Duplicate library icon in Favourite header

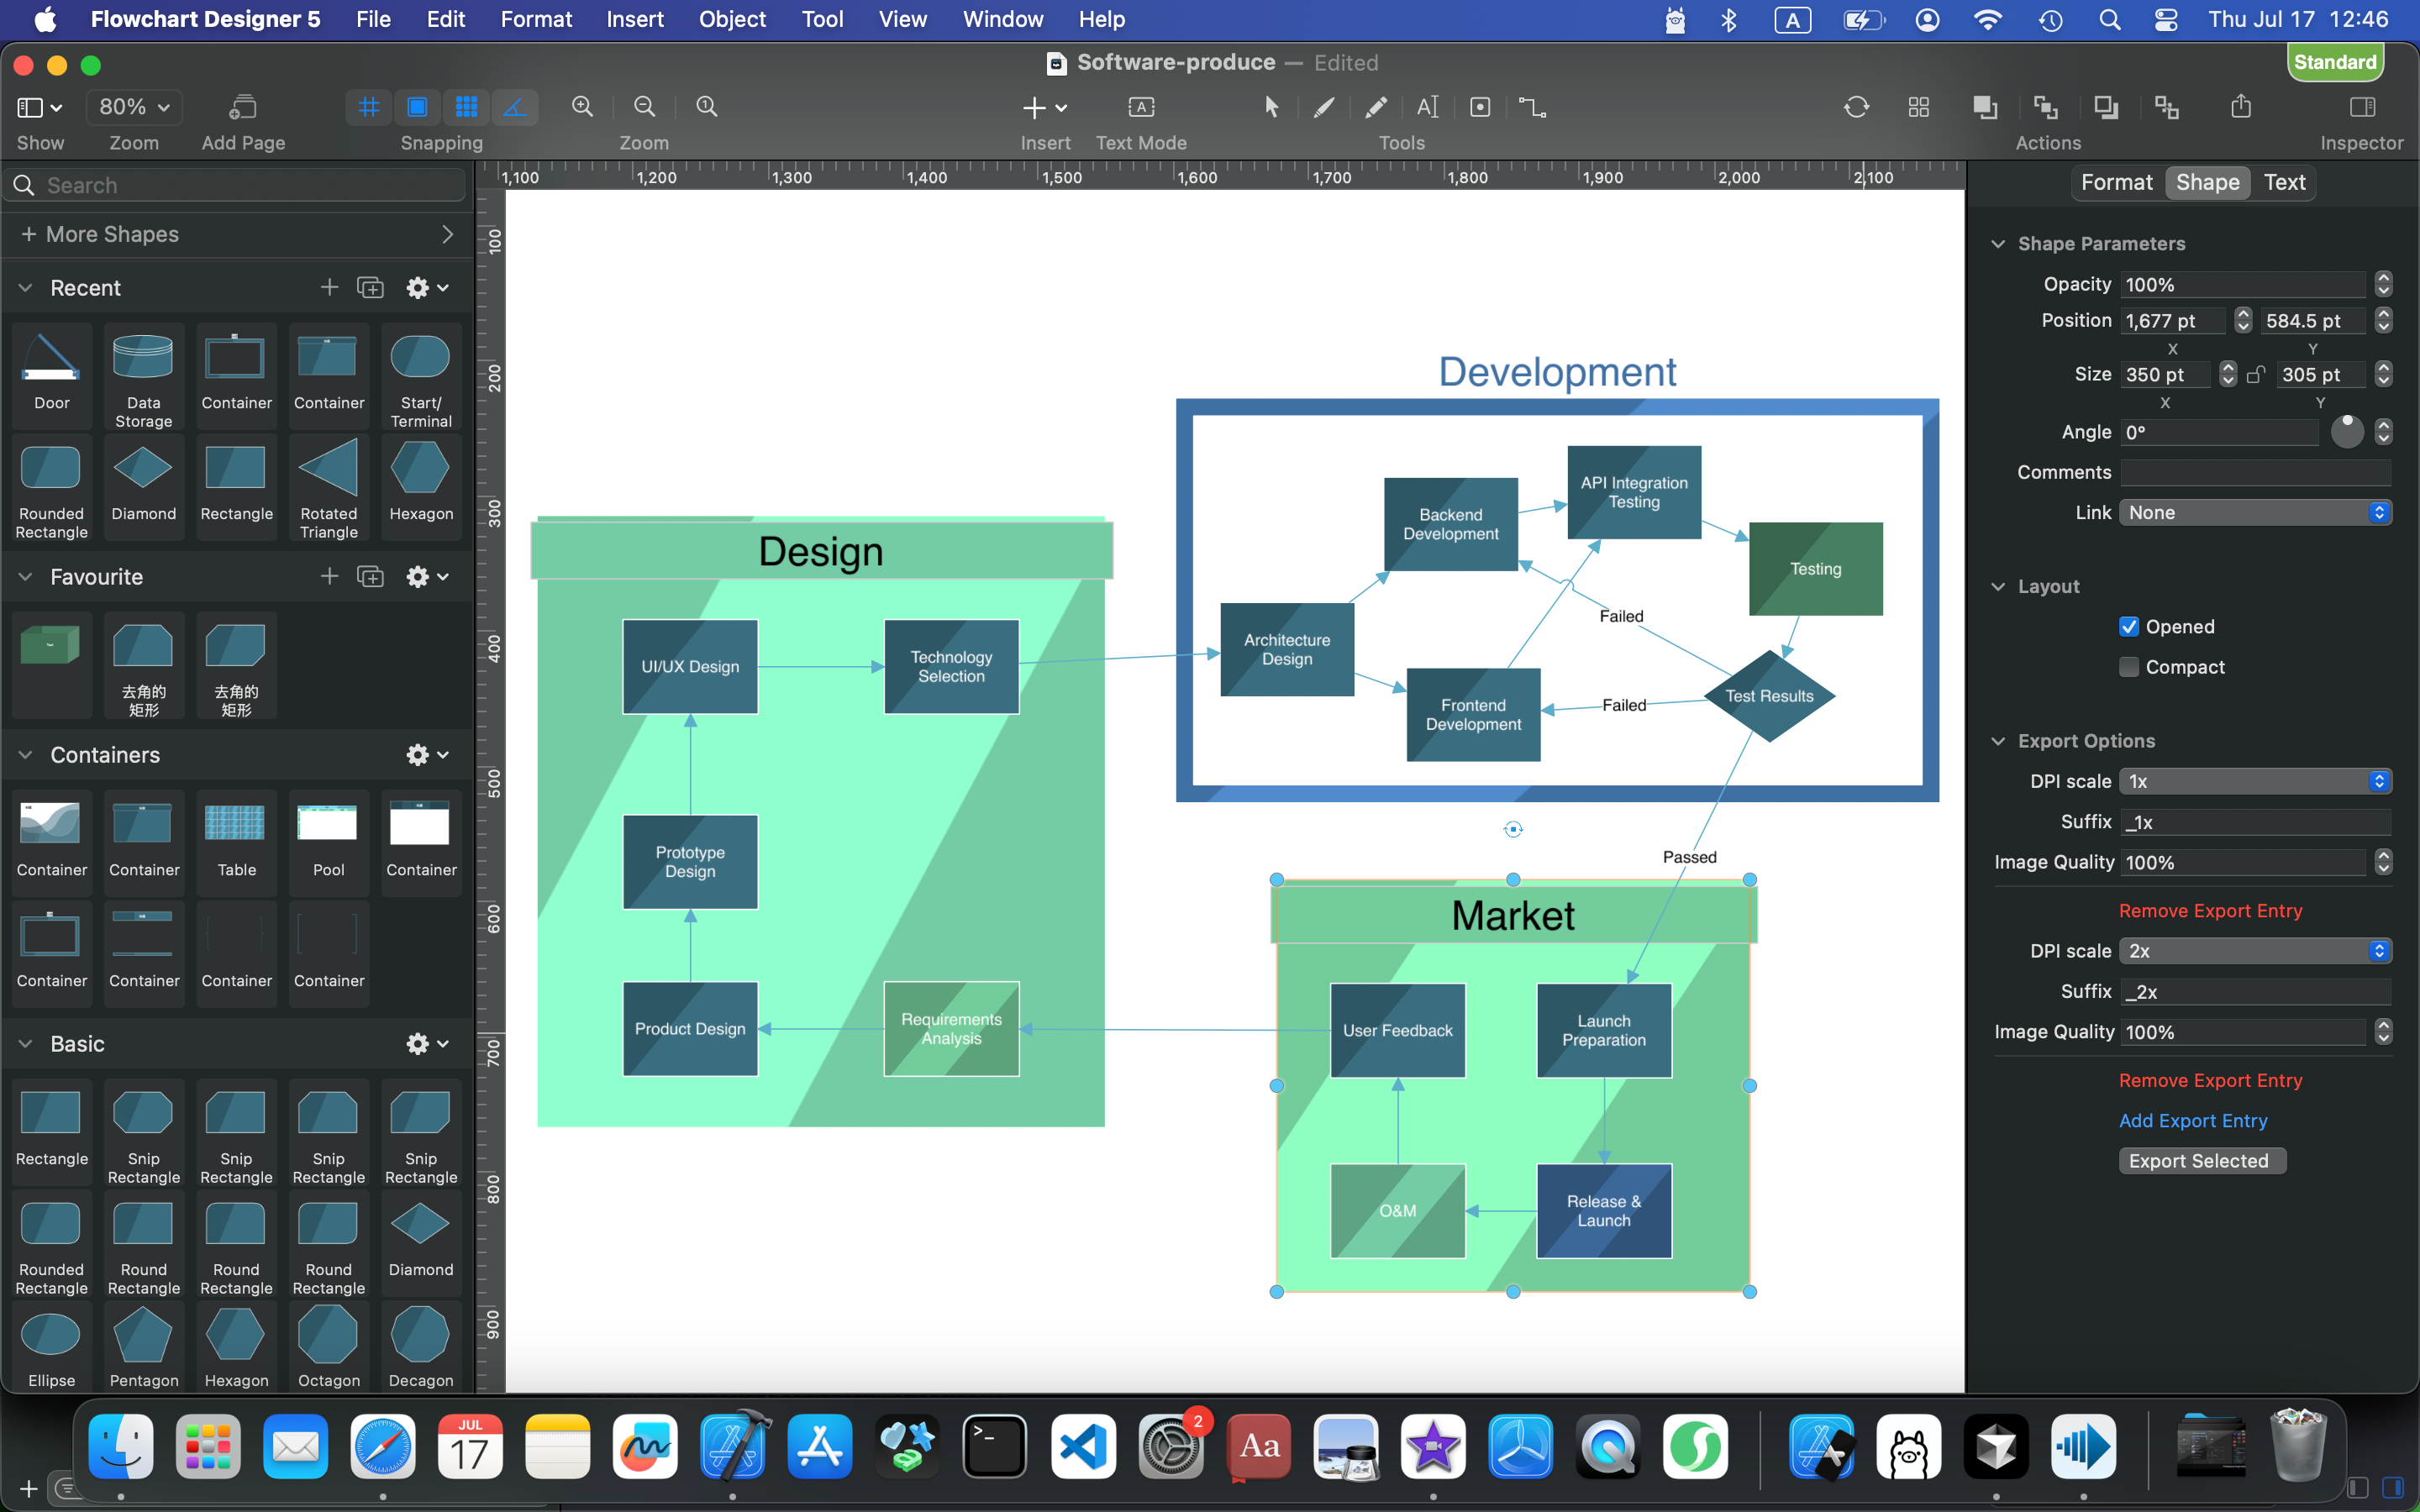pyautogui.click(x=370, y=577)
